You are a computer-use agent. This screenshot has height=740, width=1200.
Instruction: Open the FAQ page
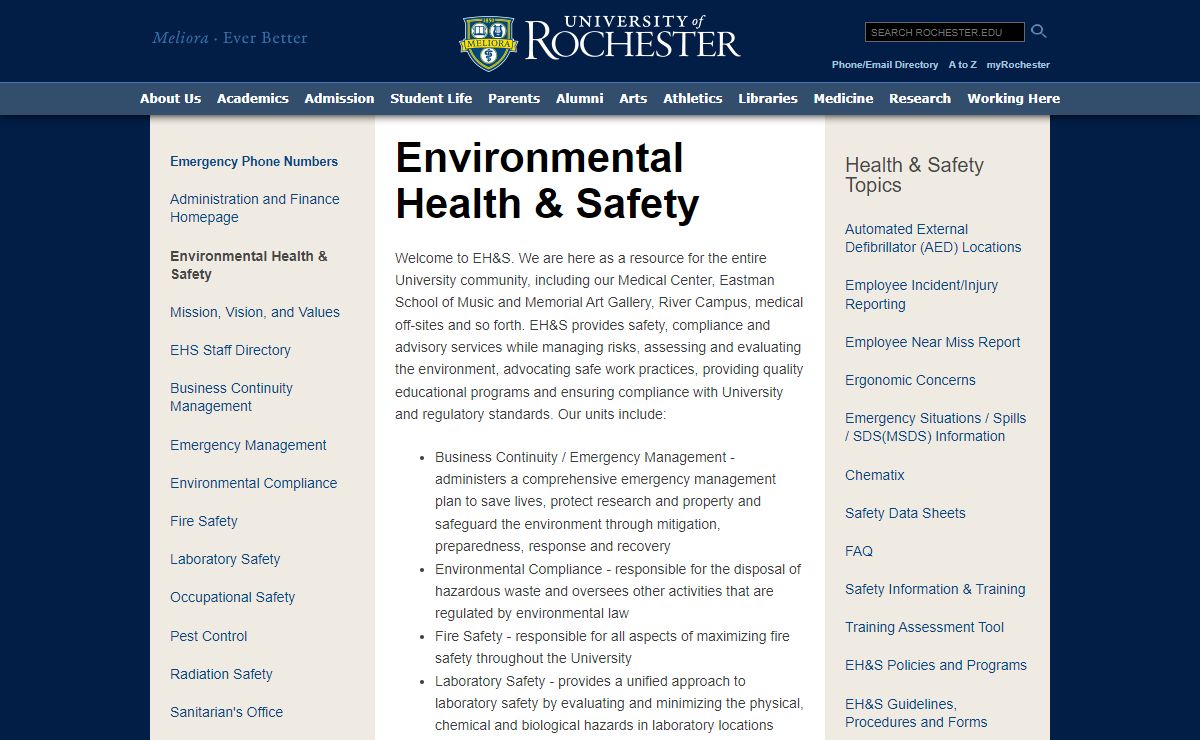(858, 551)
